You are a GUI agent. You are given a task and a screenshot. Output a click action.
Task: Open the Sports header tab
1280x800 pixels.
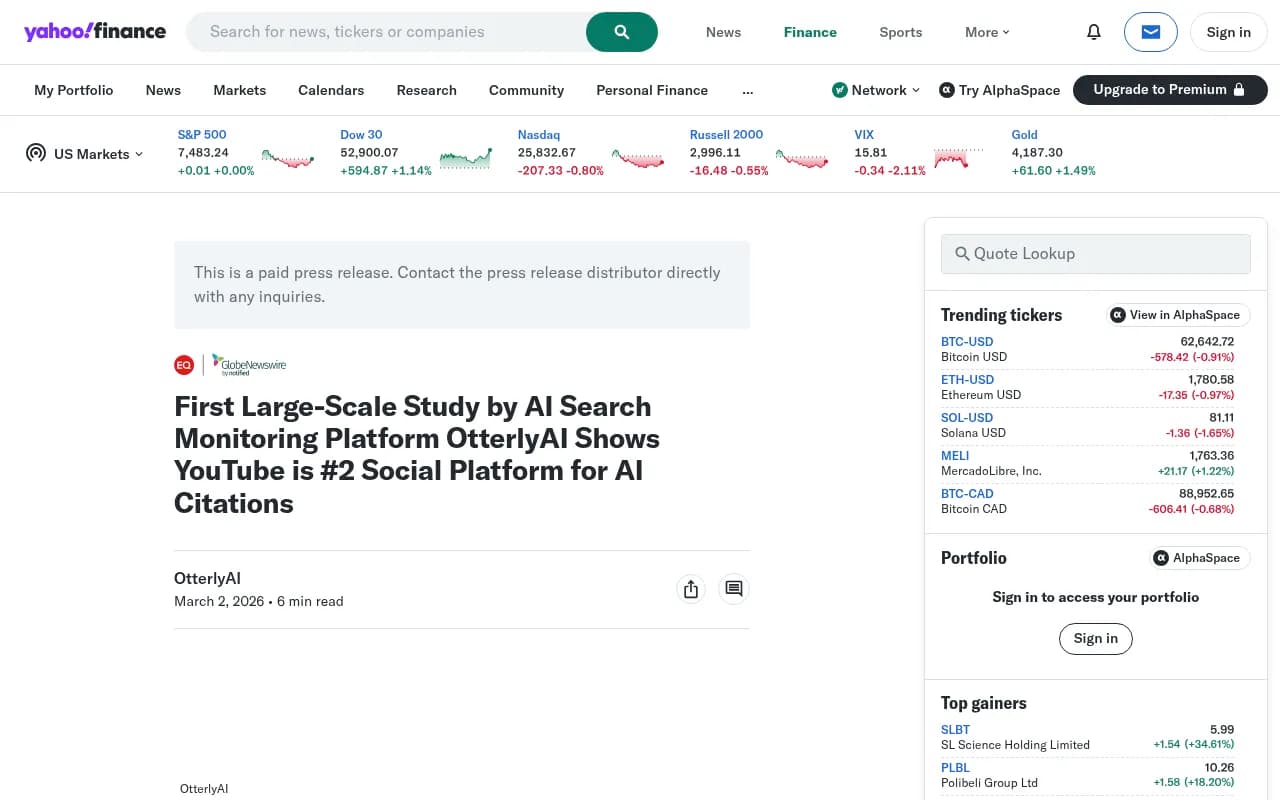(901, 32)
